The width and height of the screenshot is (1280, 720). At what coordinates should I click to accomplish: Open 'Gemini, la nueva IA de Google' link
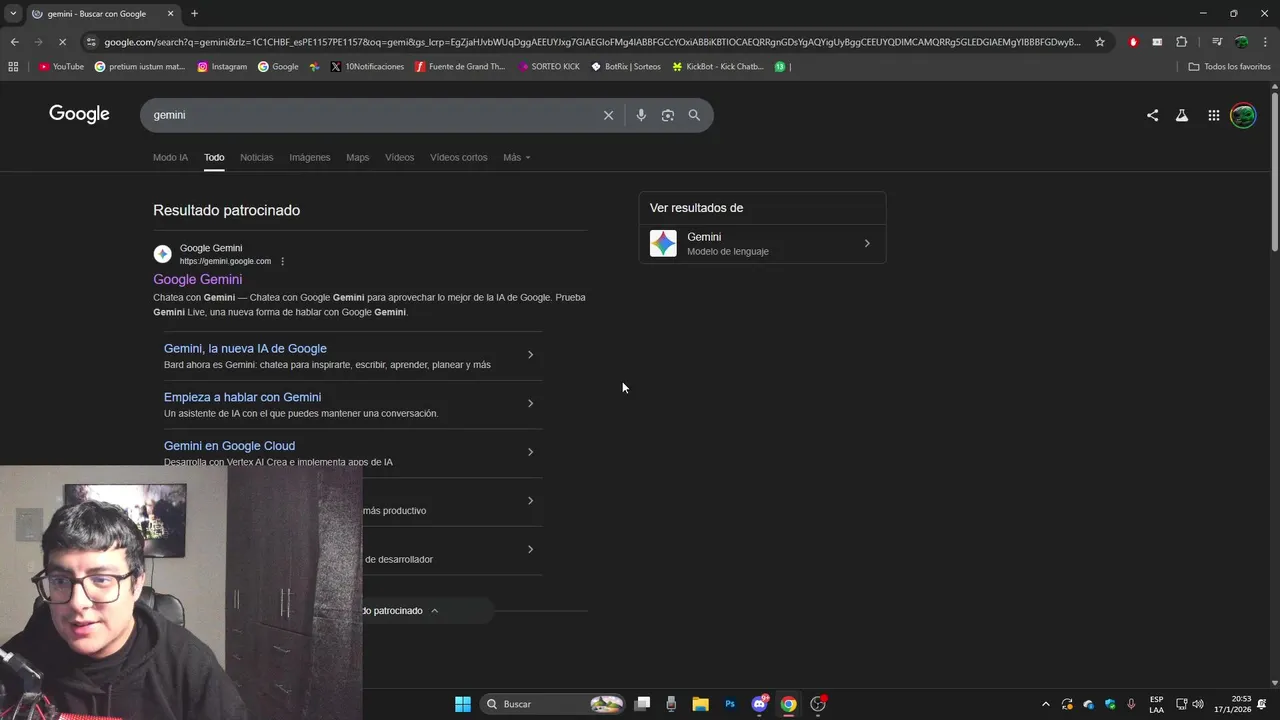(245, 349)
